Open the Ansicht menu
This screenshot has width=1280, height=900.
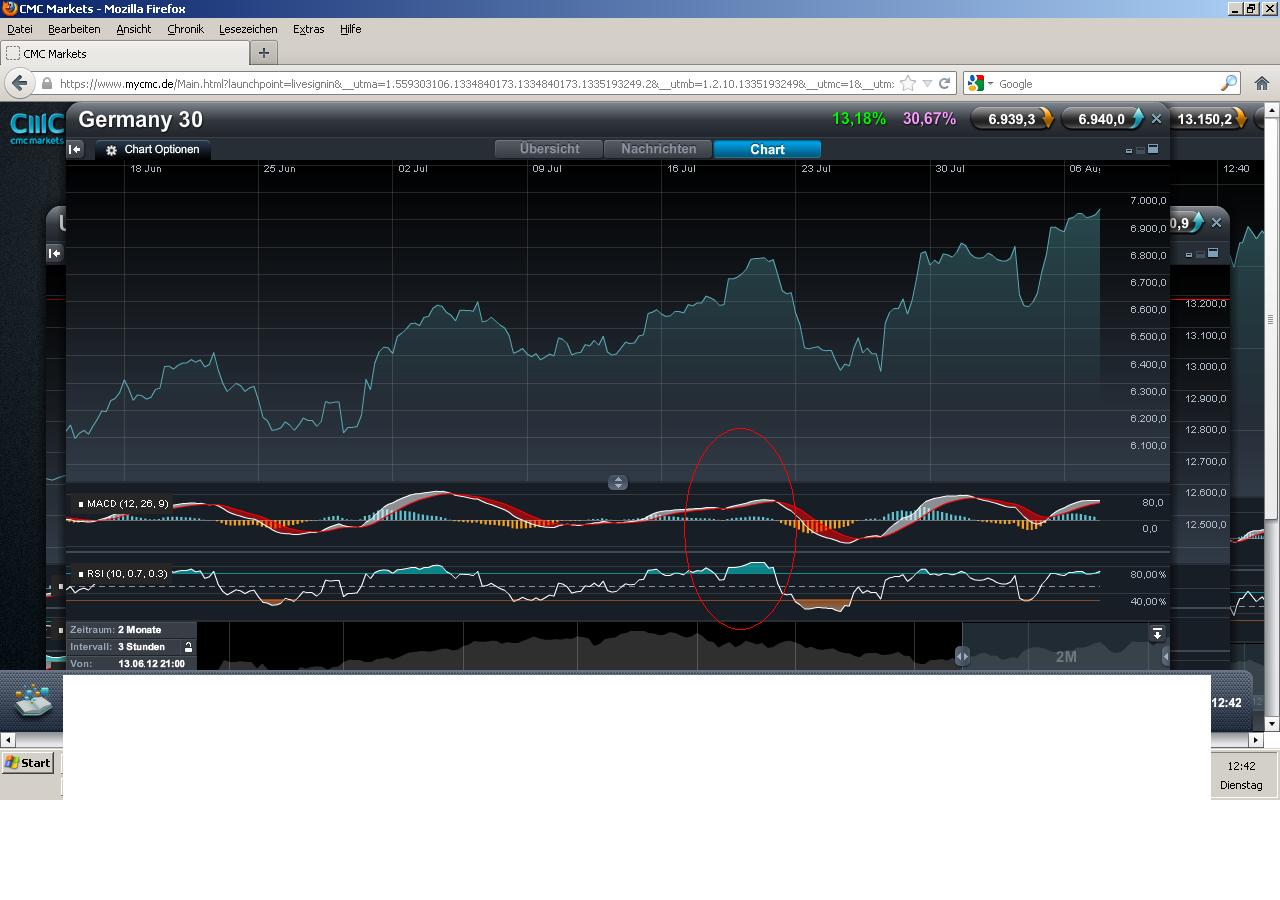(x=134, y=29)
